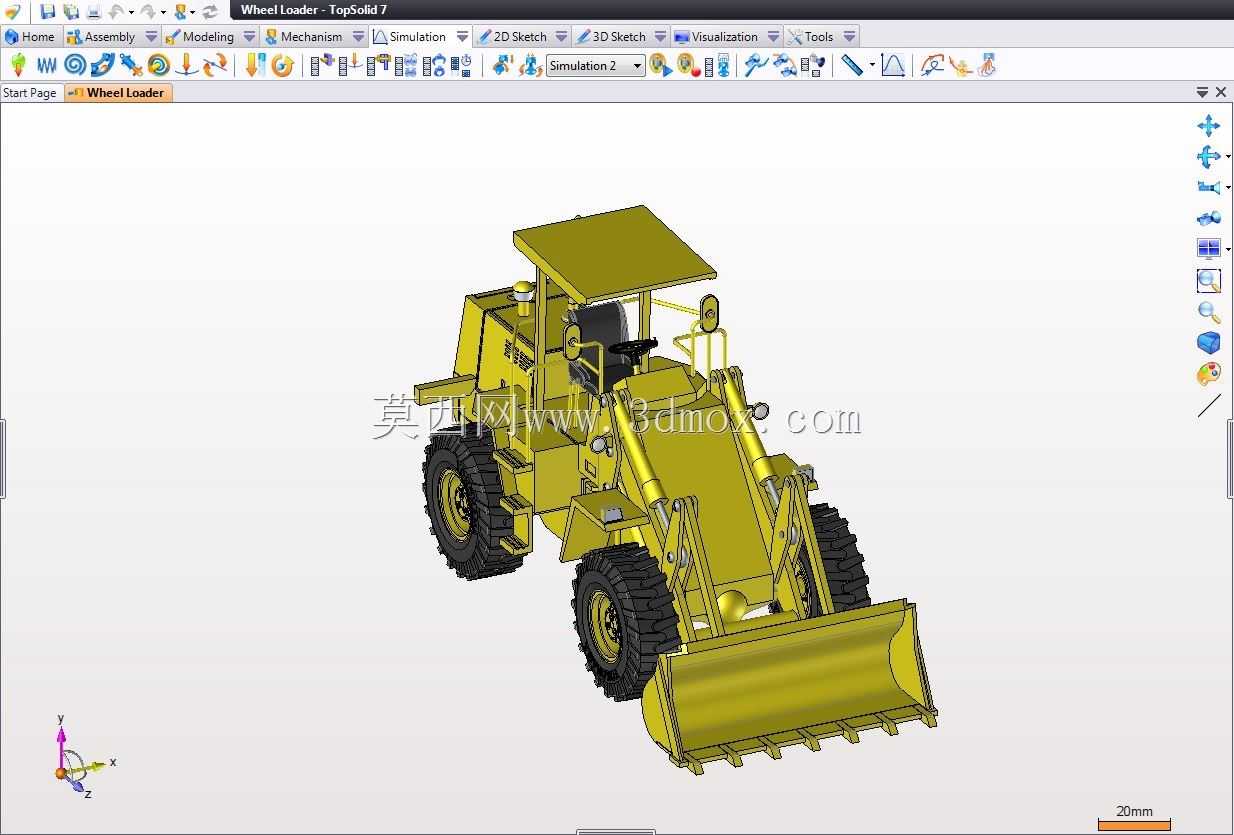Expand the 2D Sketch tab dropdown arrow
The width and height of the screenshot is (1234, 835).
tap(561, 36)
